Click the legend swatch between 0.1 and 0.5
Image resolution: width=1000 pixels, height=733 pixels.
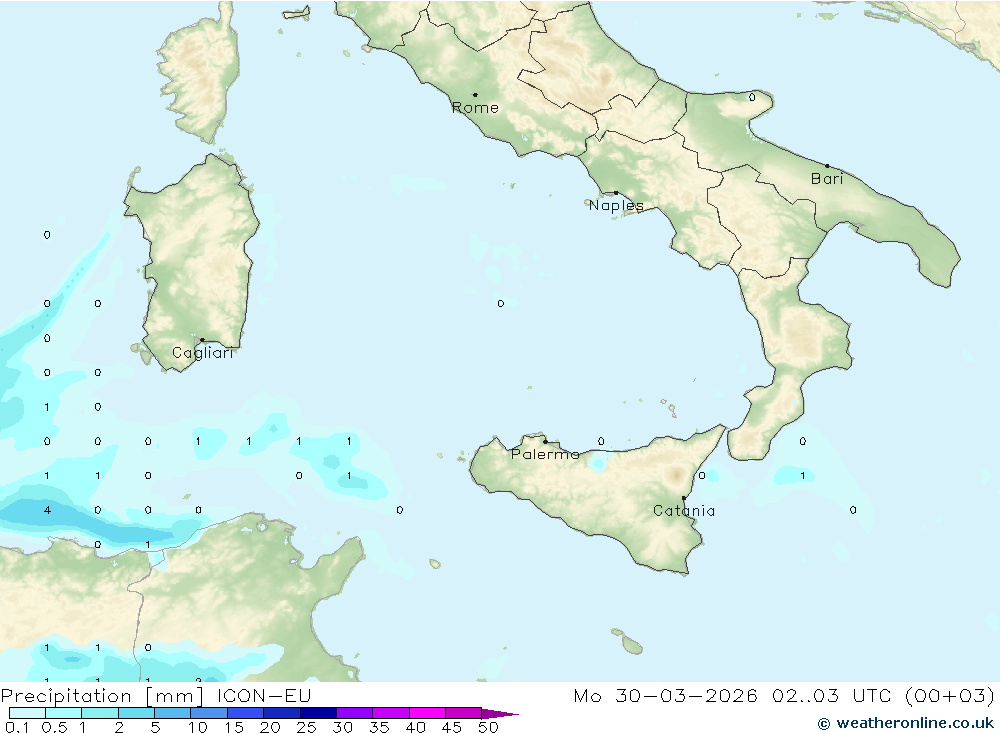(x=27, y=713)
